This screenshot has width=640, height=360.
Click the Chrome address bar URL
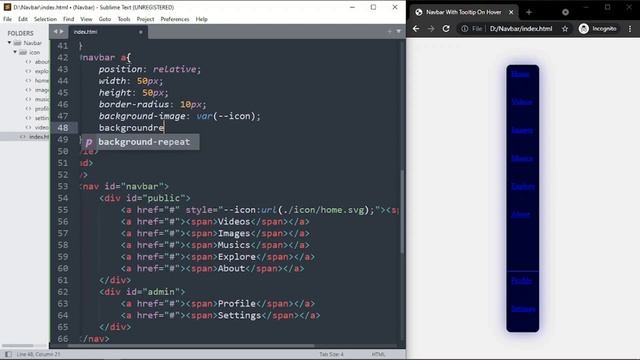click(521, 29)
